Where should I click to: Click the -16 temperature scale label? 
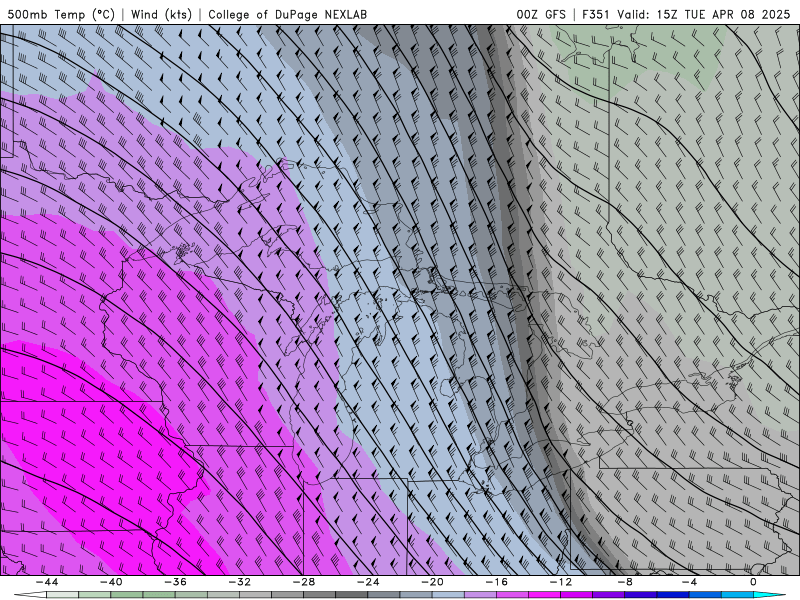click(x=496, y=582)
